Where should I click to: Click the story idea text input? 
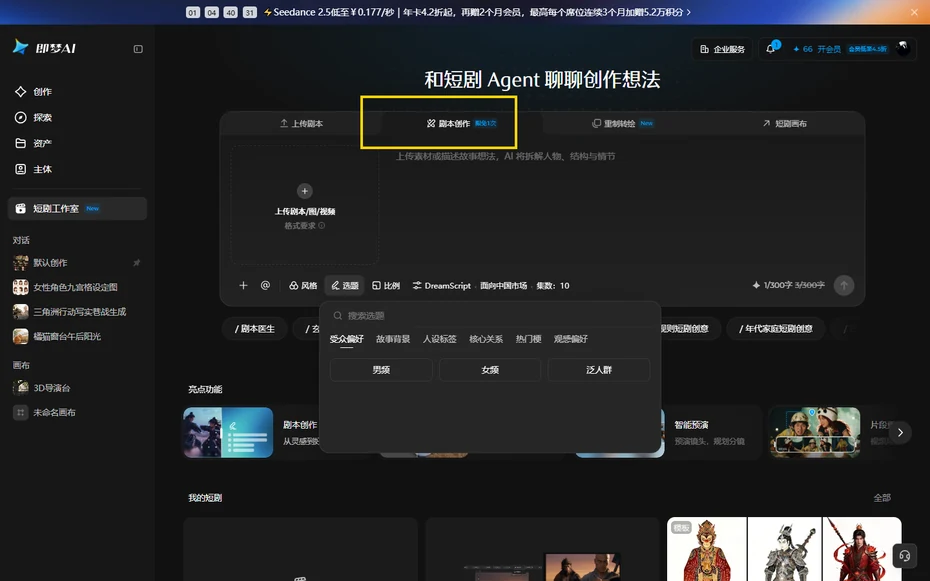620,205
